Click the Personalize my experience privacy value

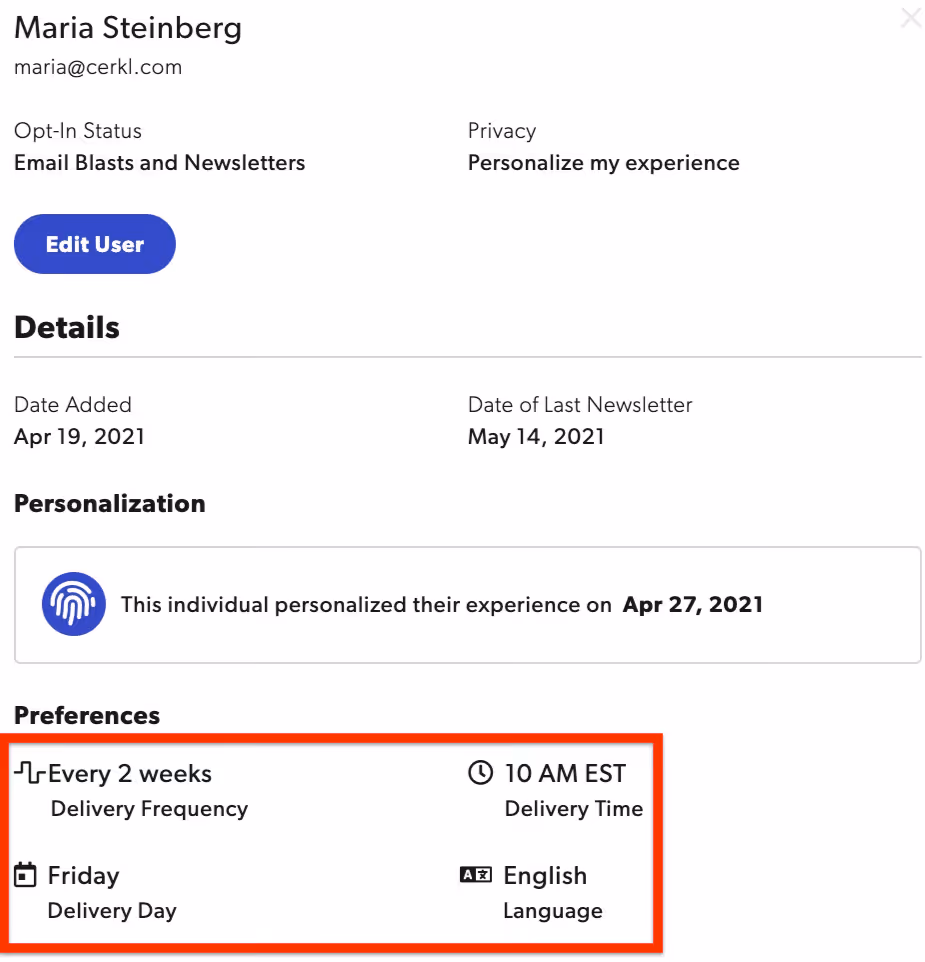(604, 163)
